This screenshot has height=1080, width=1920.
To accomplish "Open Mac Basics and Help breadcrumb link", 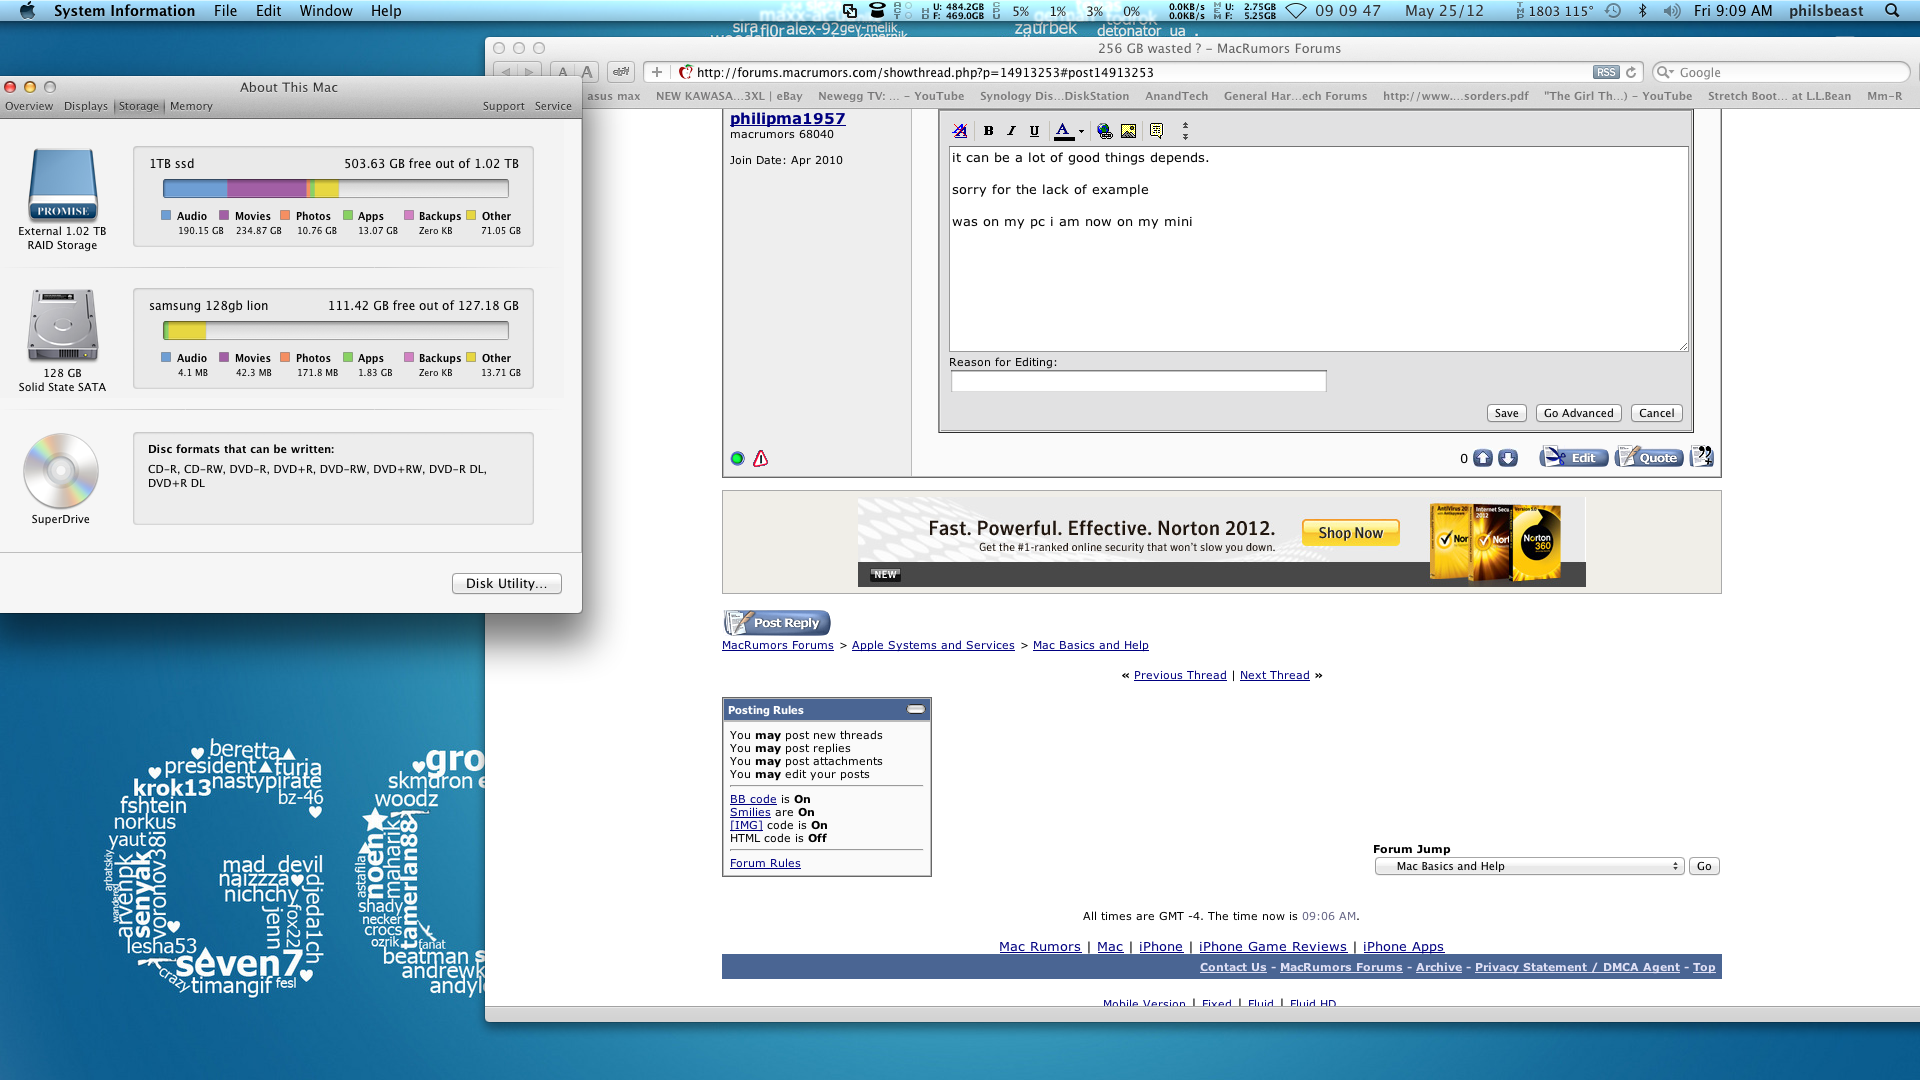I will [1090, 645].
